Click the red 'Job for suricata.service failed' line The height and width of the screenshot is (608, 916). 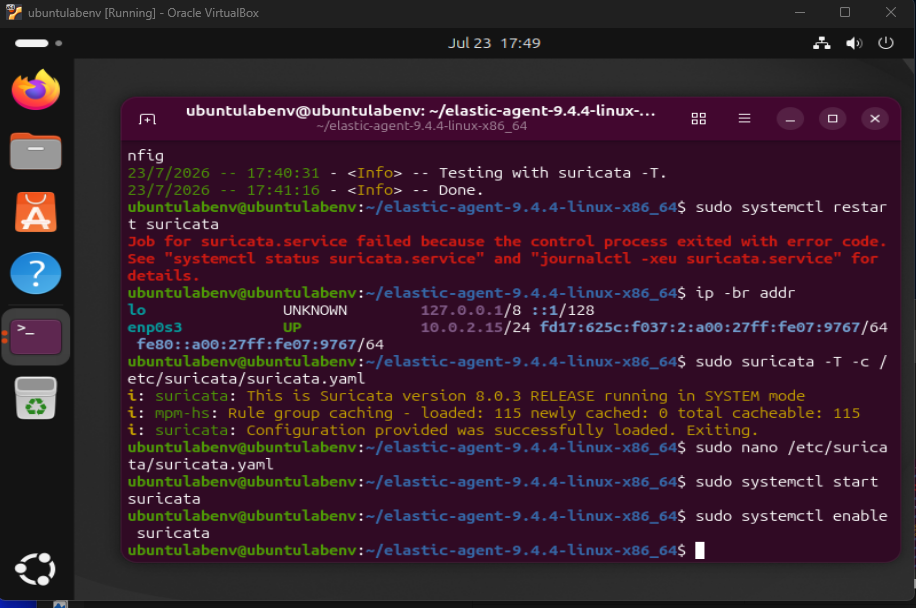(x=507, y=241)
